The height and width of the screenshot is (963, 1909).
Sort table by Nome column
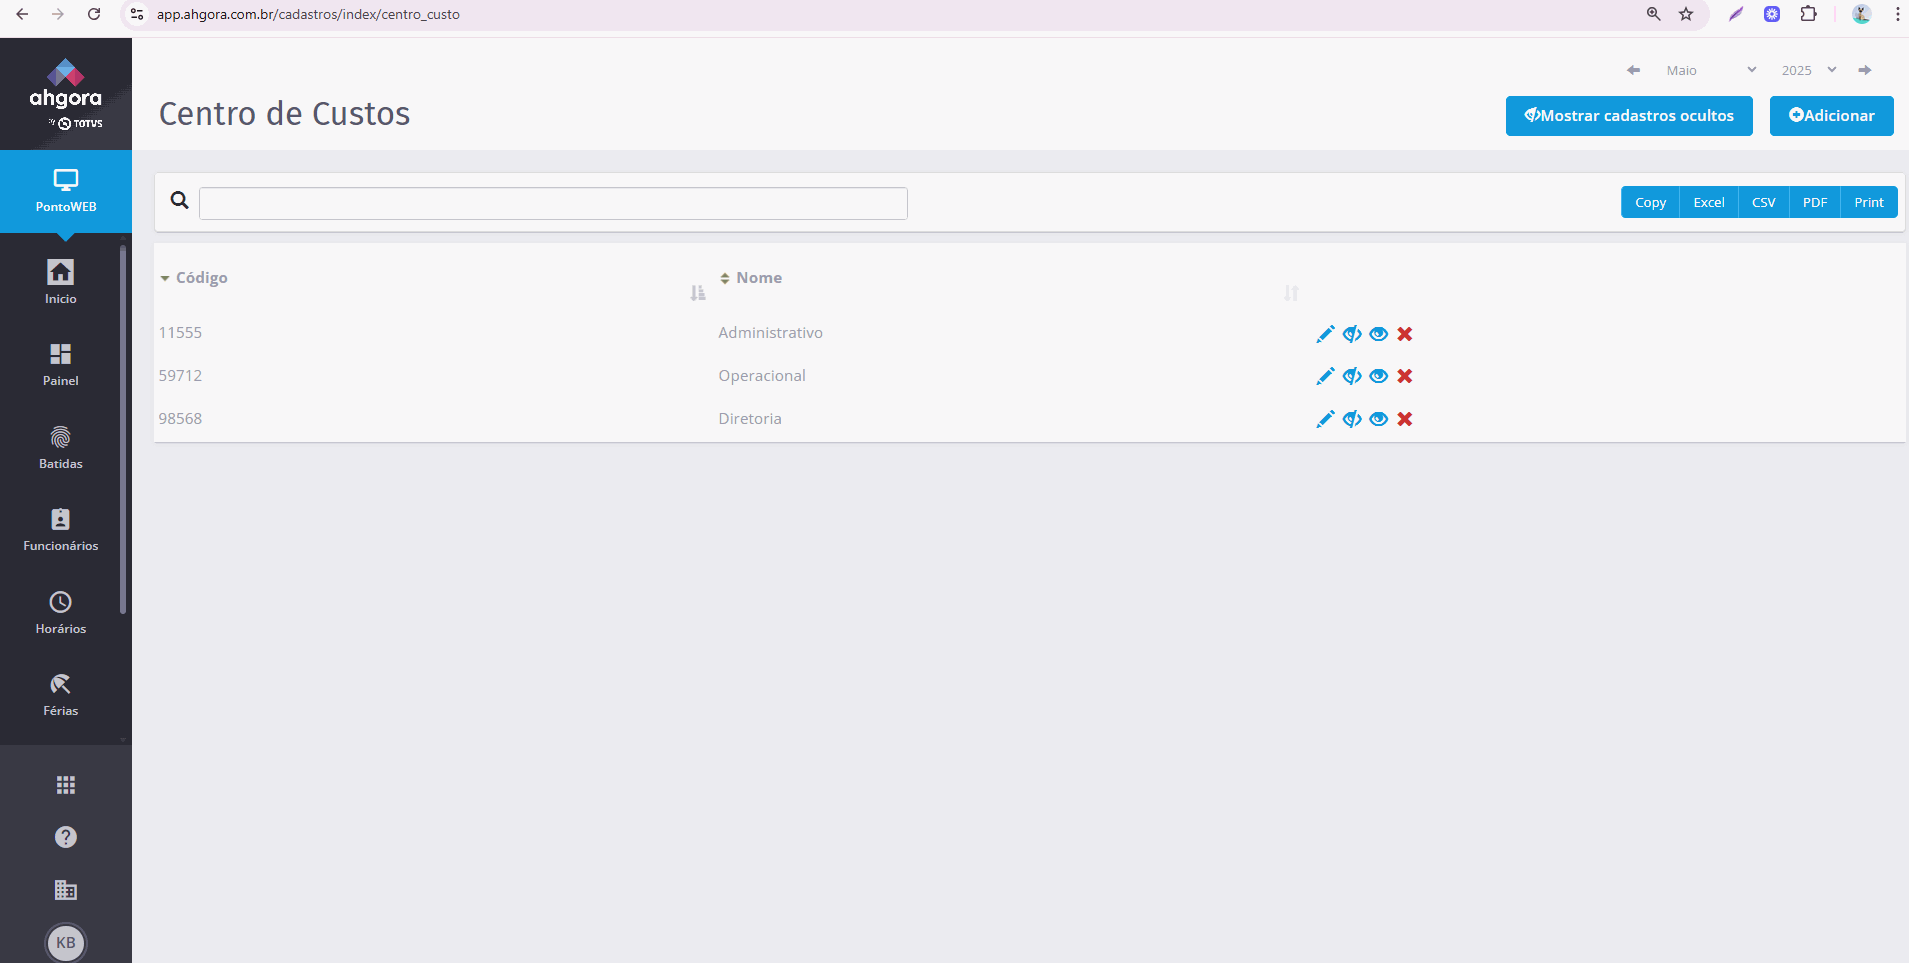coord(759,278)
